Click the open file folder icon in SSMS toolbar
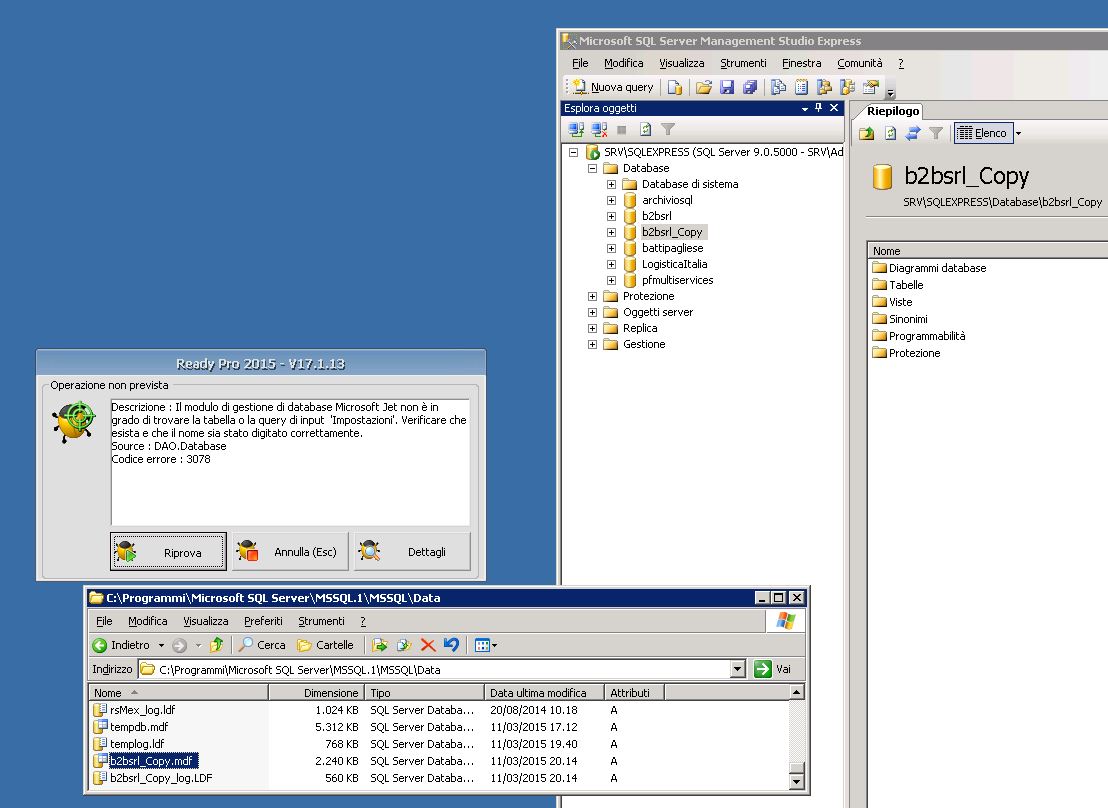Screen dimensions: 1108x808 tap(704, 87)
